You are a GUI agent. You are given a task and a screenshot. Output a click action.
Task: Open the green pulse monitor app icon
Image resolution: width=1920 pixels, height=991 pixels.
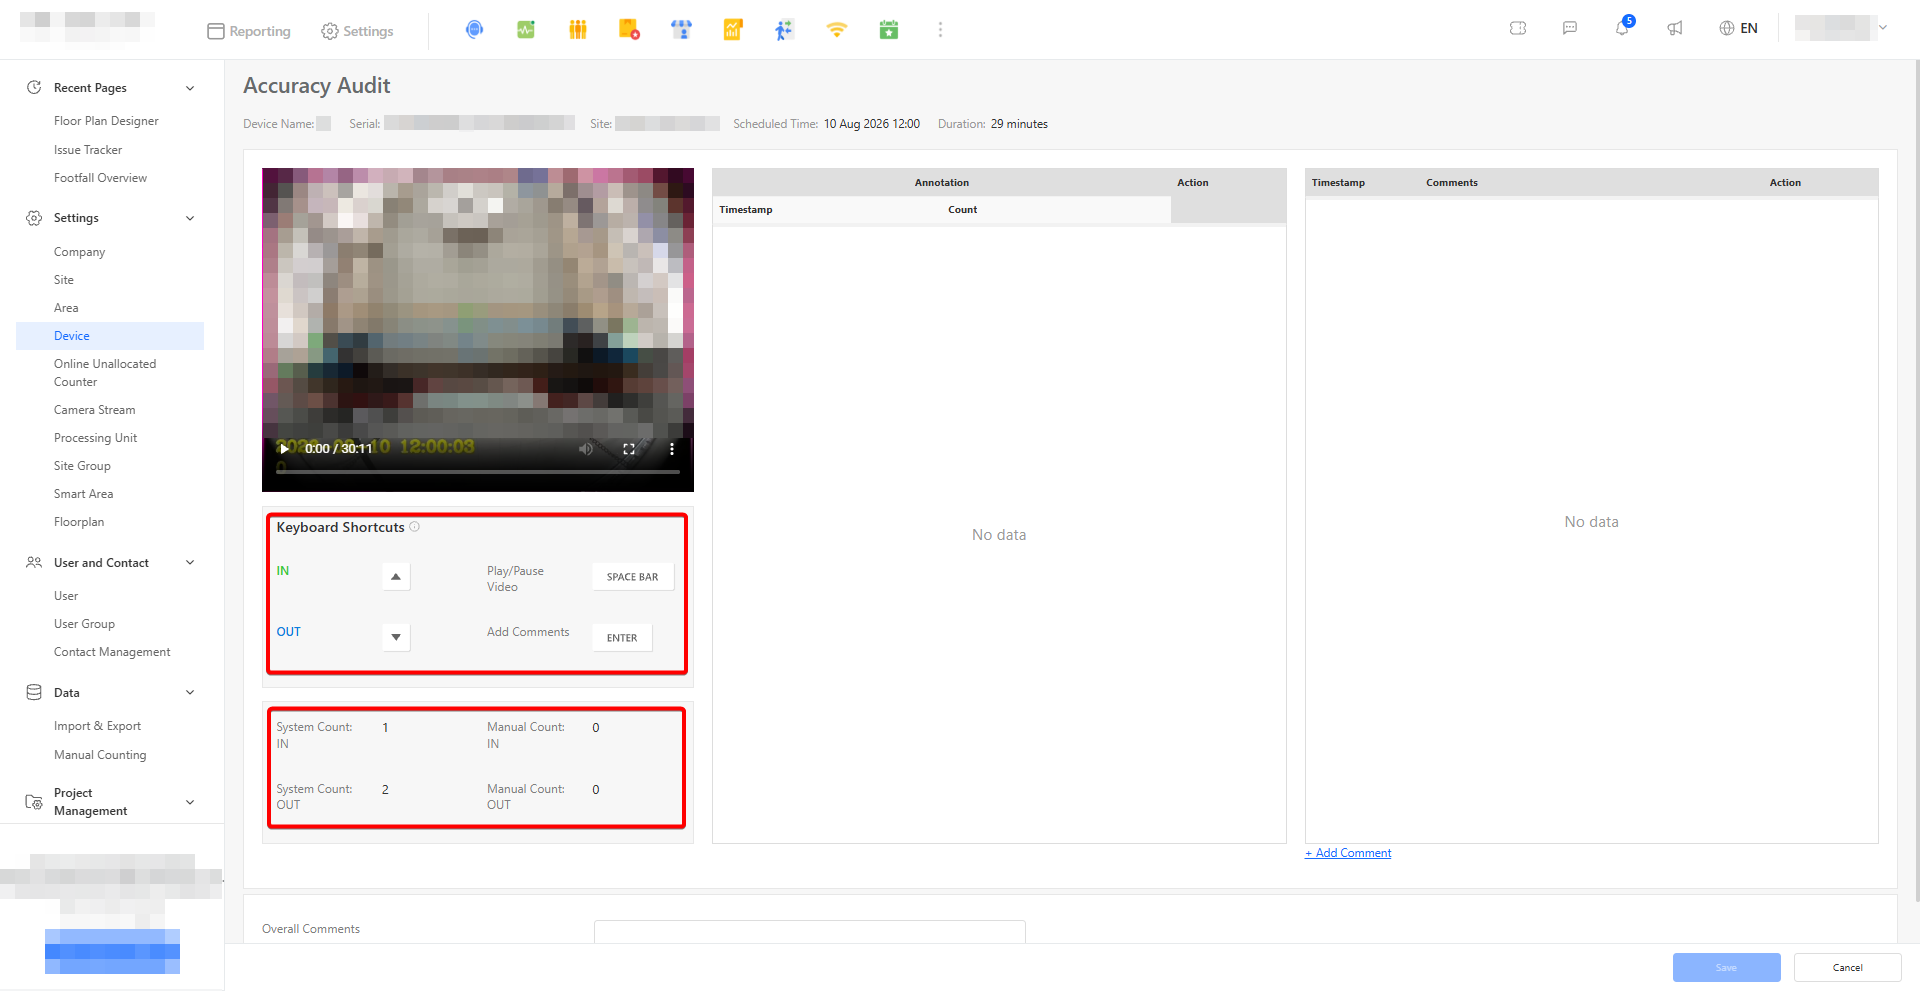(x=526, y=30)
